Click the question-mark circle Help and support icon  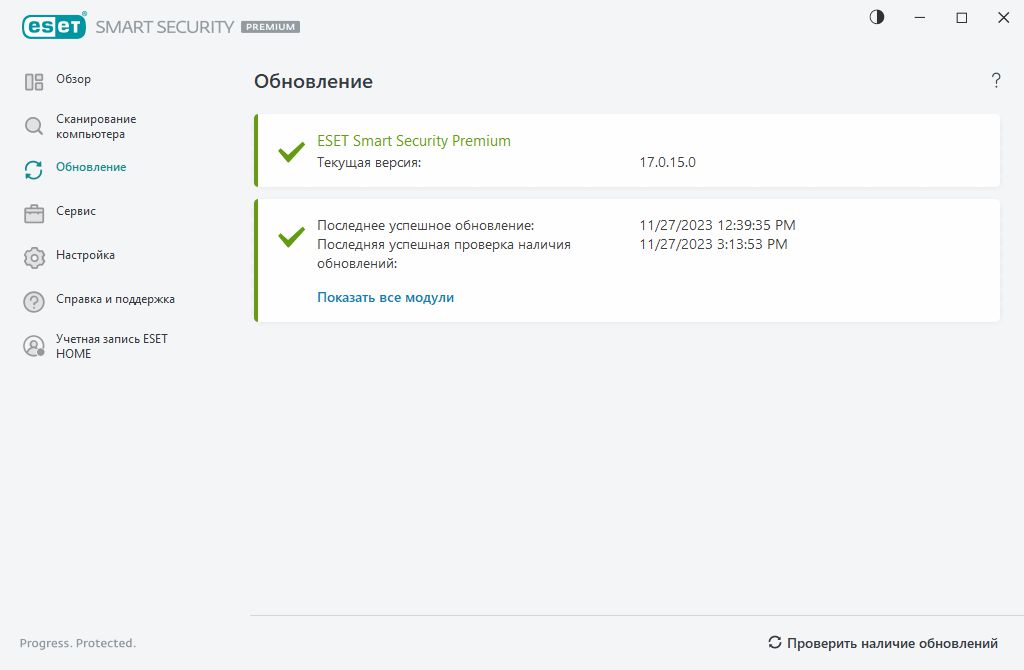(x=34, y=301)
